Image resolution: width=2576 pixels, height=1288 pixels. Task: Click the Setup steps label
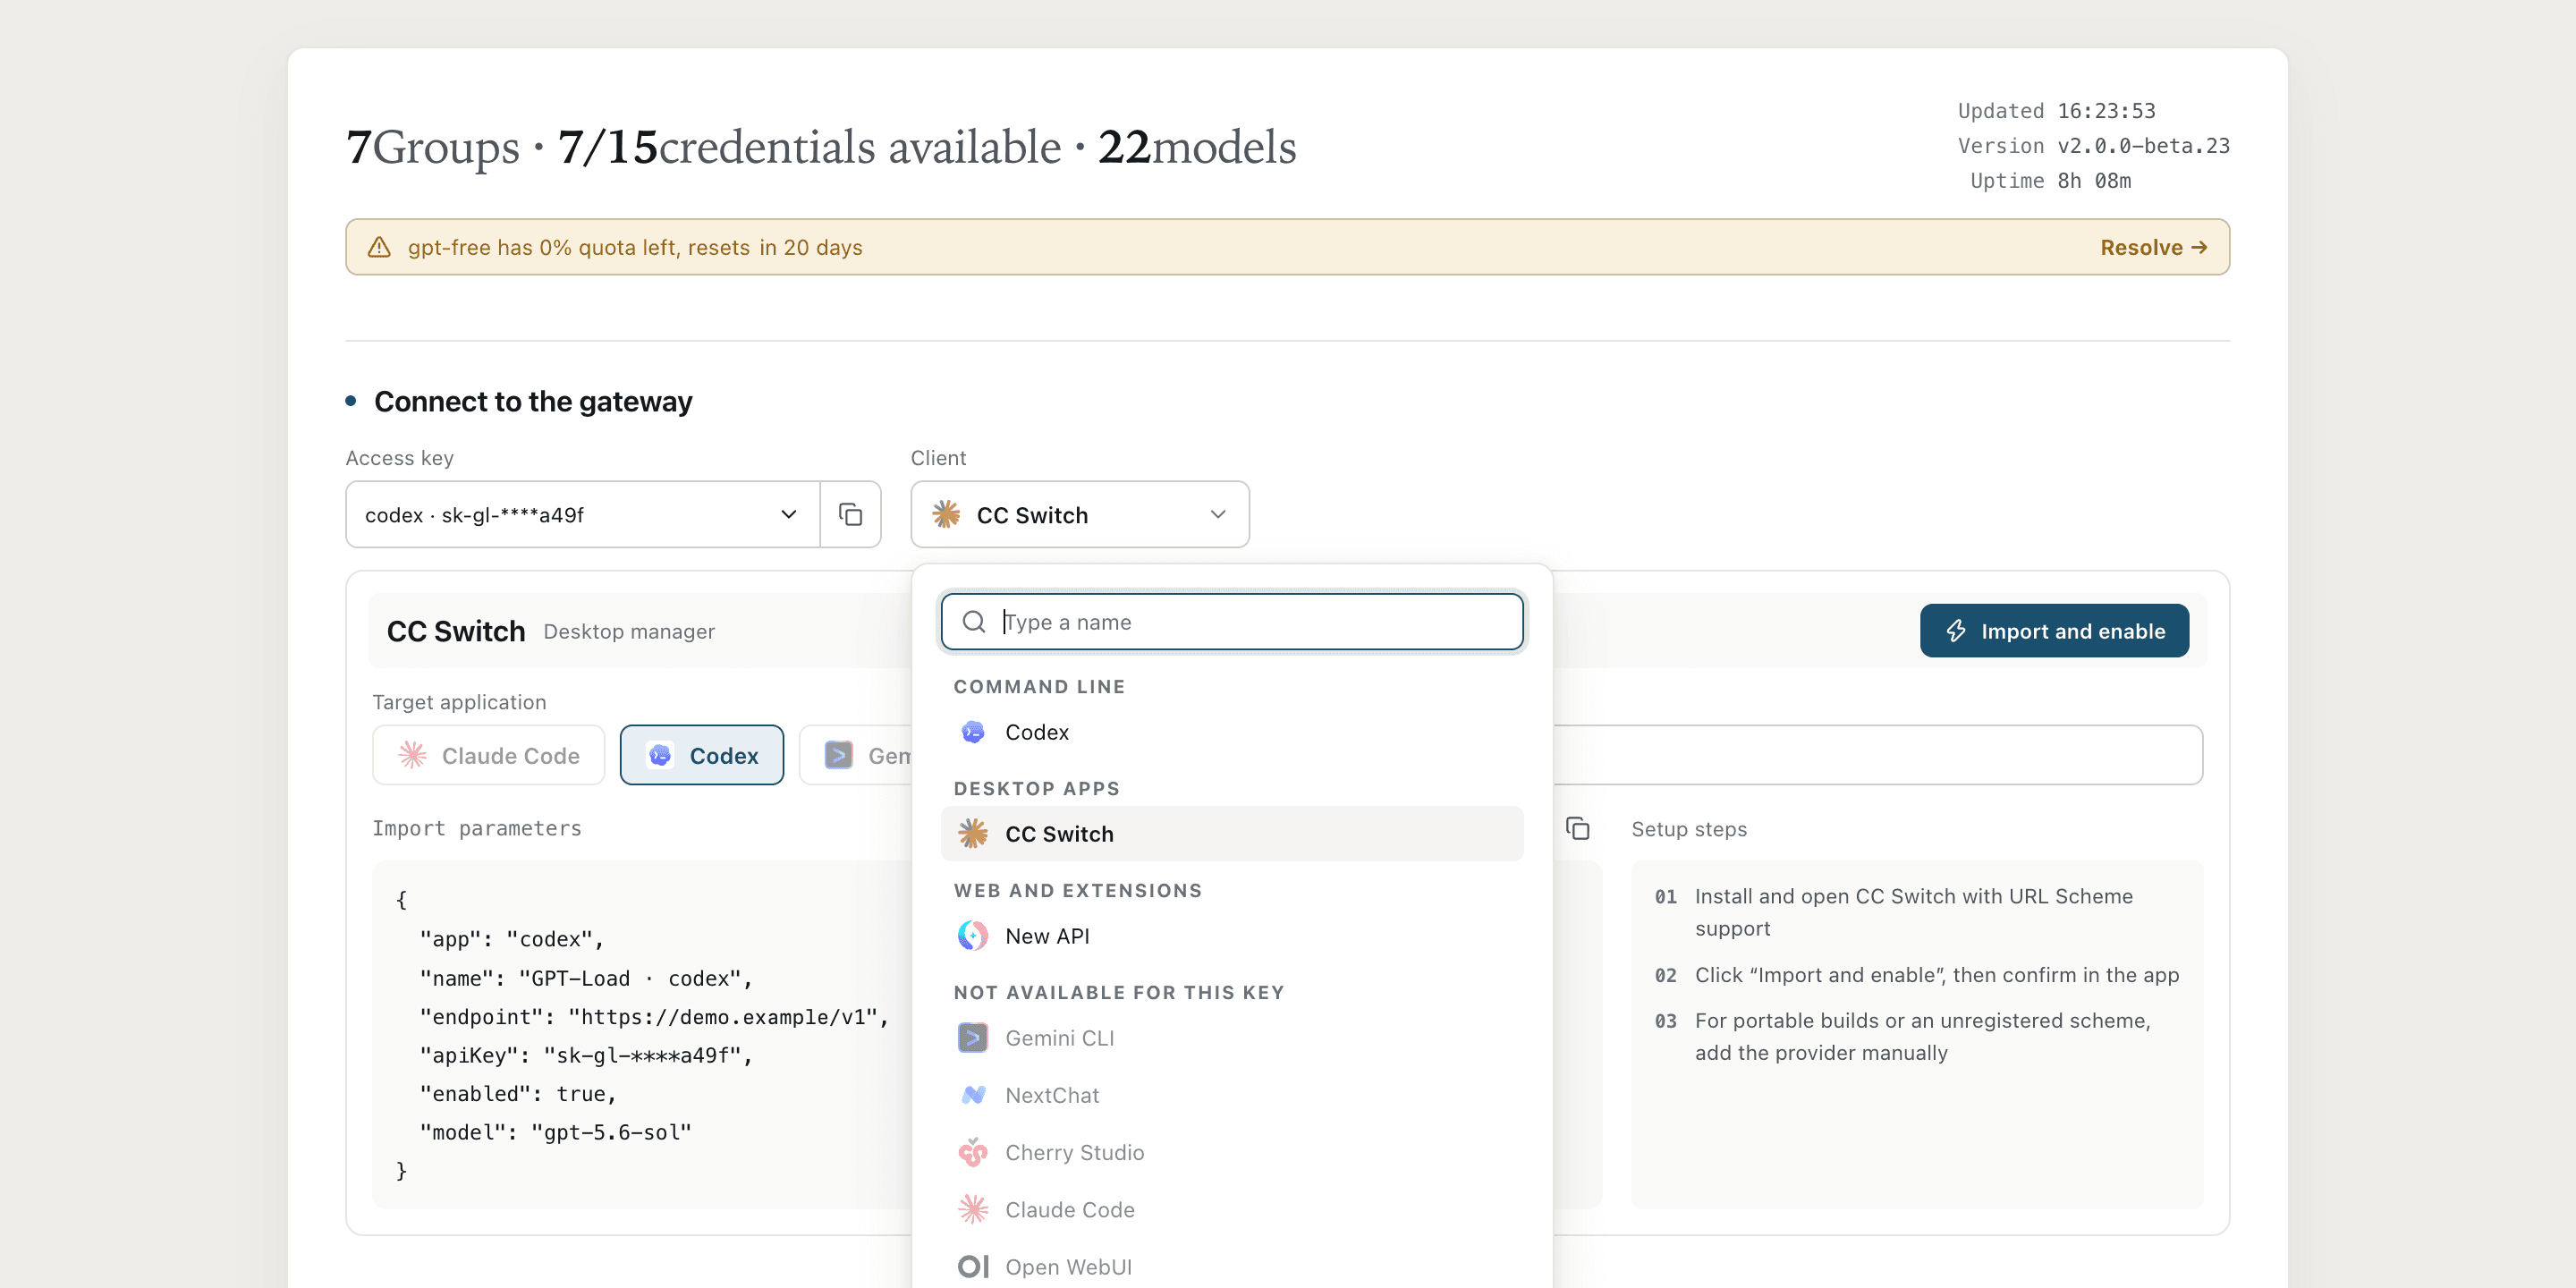click(1689, 829)
